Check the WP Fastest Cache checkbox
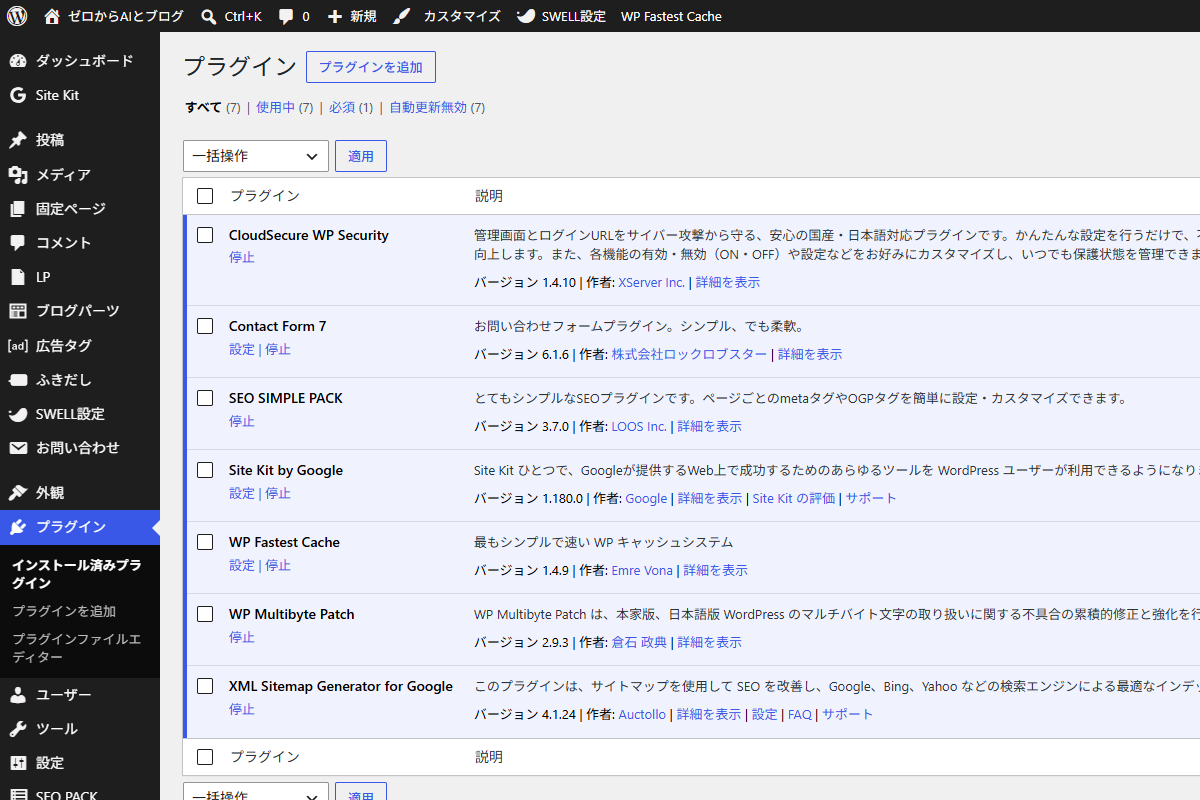This screenshot has width=1200, height=800. [205, 542]
